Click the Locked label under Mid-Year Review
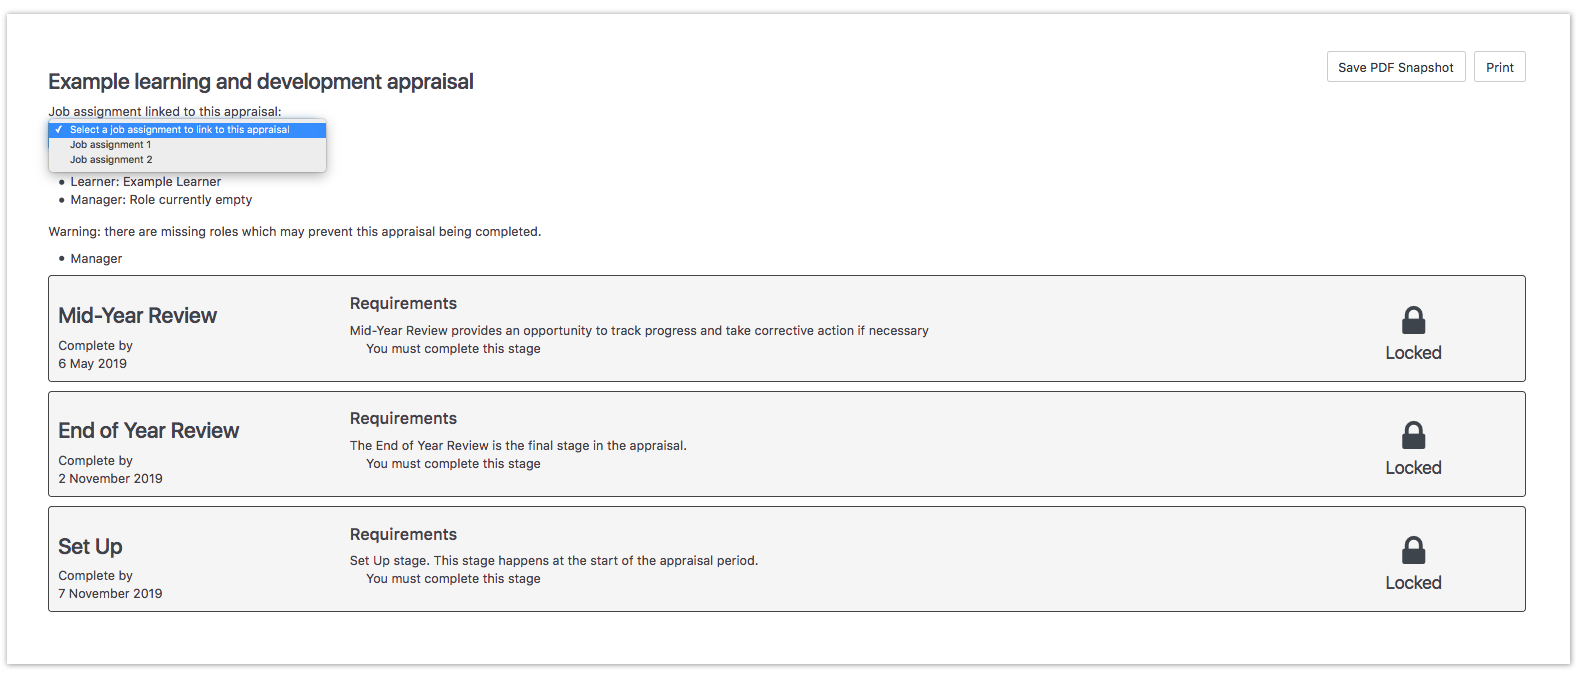This screenshot has height=679, width=1580. point(1413,353)
